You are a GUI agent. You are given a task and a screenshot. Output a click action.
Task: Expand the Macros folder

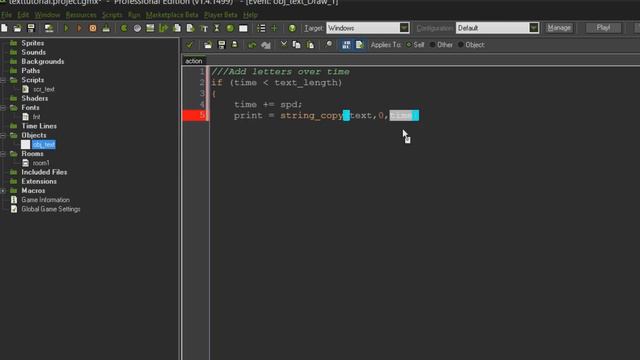[3, 191]
